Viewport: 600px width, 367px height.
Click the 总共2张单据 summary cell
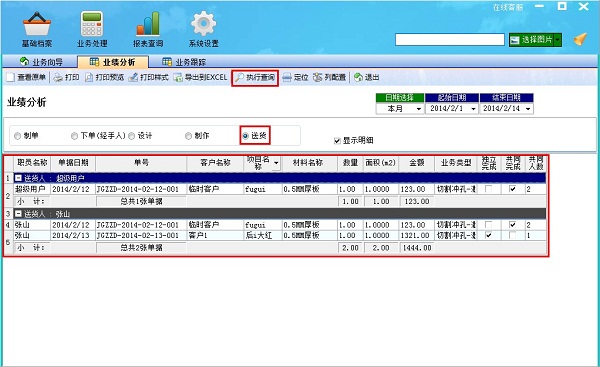(141, 248)
